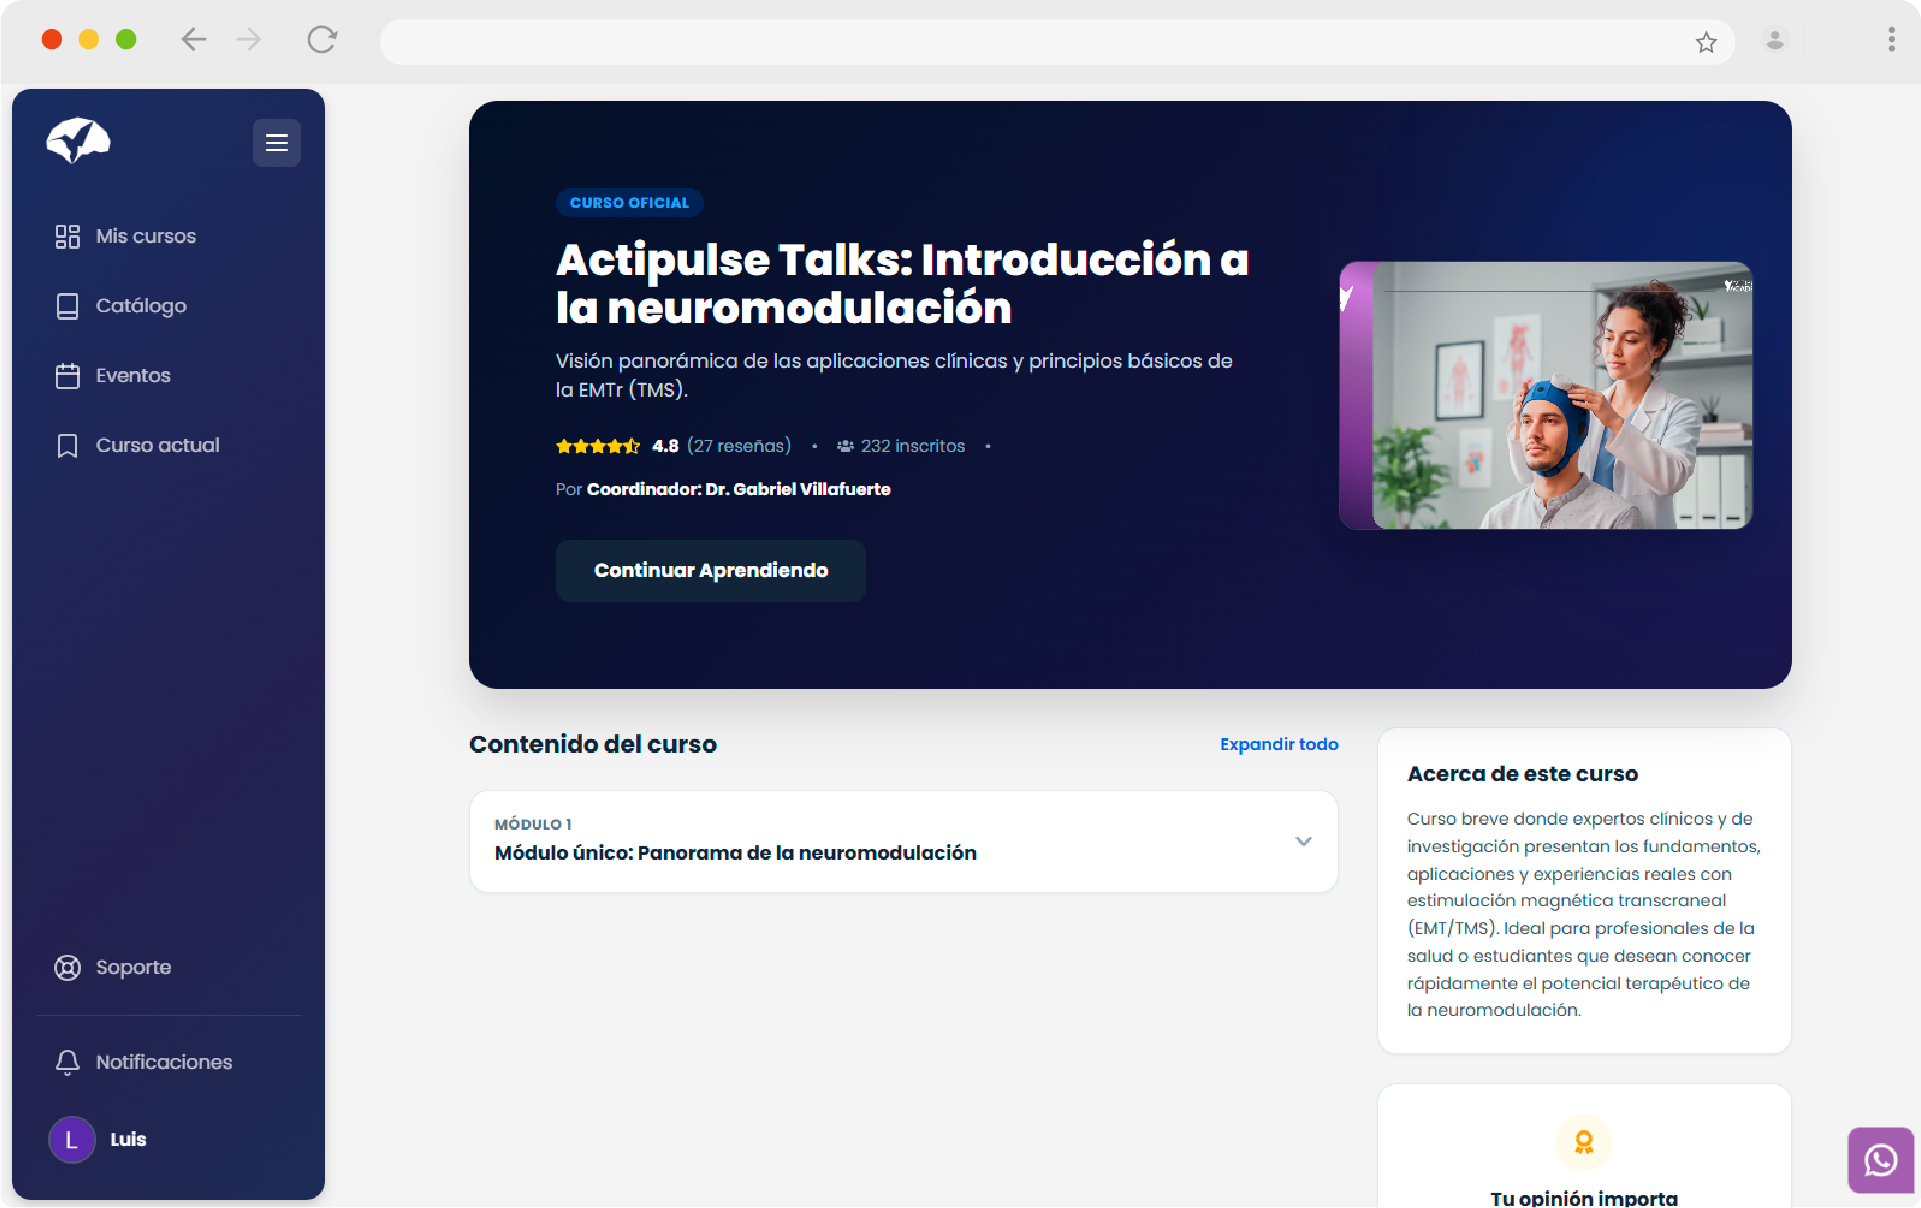Click coordinator Dr. Gabriel Villafuerte name
Screen dimensions: 1921x1208
[738, 489]
